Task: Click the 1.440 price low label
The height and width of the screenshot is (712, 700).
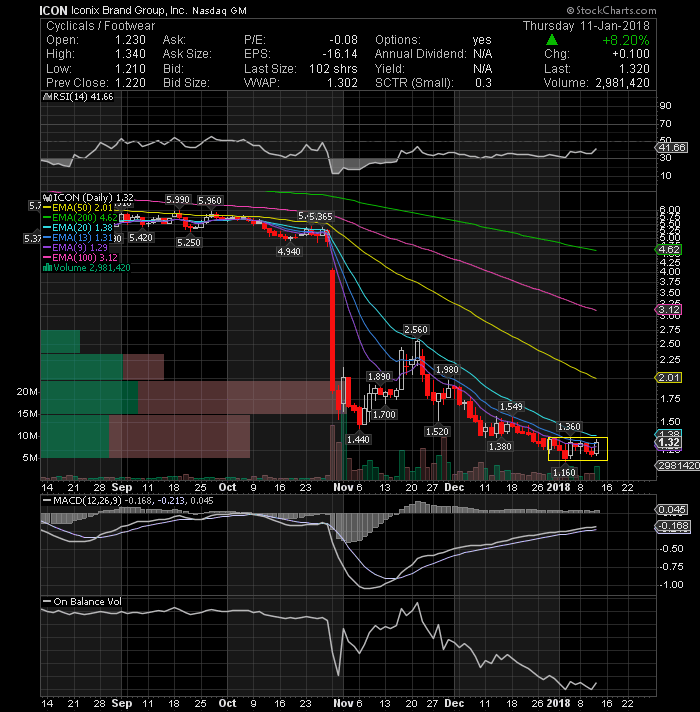Action: pos(358,440)
